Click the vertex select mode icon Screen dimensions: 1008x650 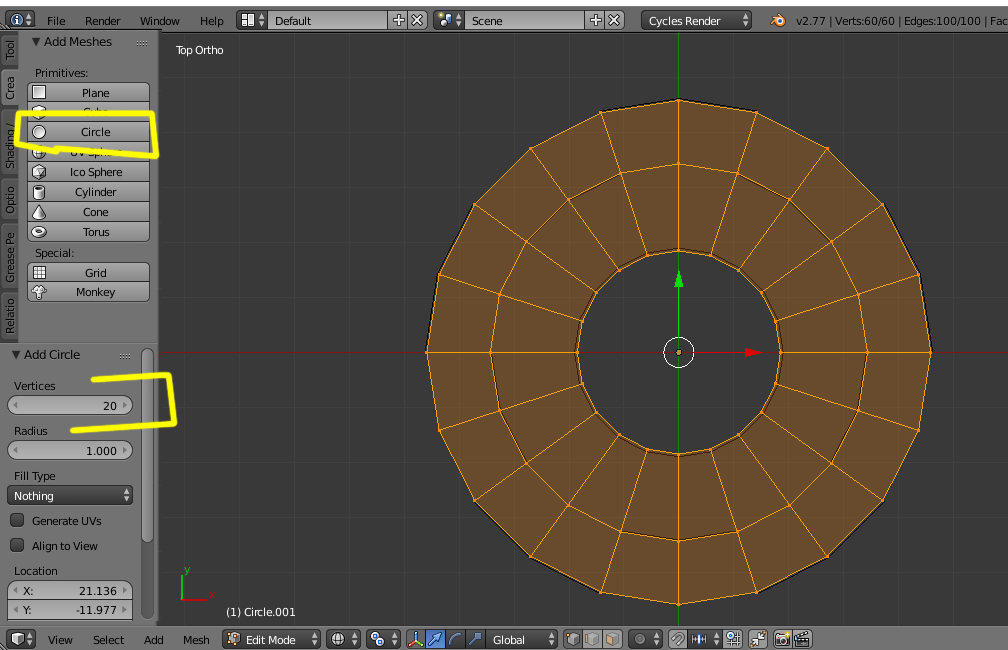click(x=572, y=639)
